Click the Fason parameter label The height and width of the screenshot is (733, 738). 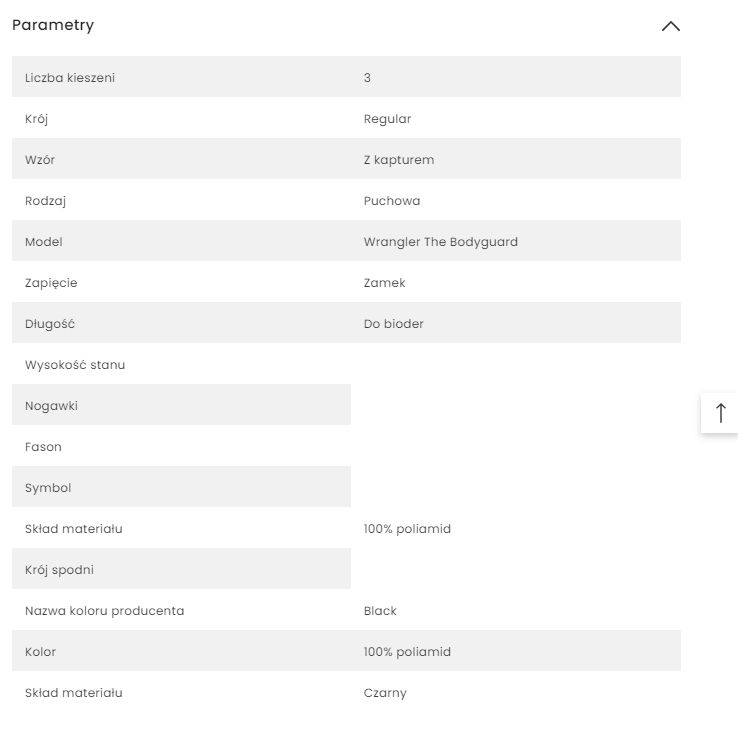43,447
